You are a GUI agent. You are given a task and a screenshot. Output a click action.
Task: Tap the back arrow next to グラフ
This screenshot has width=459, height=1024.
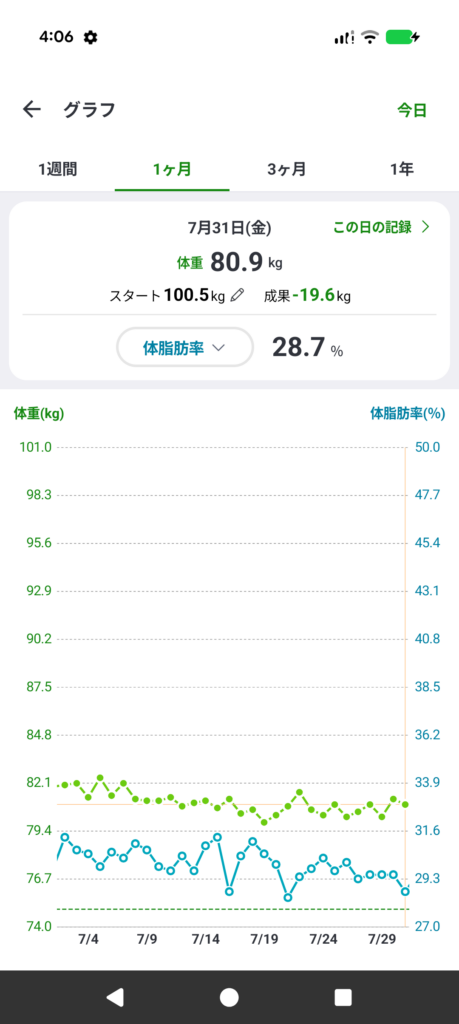pyautogui.click(x=31, y=109)
